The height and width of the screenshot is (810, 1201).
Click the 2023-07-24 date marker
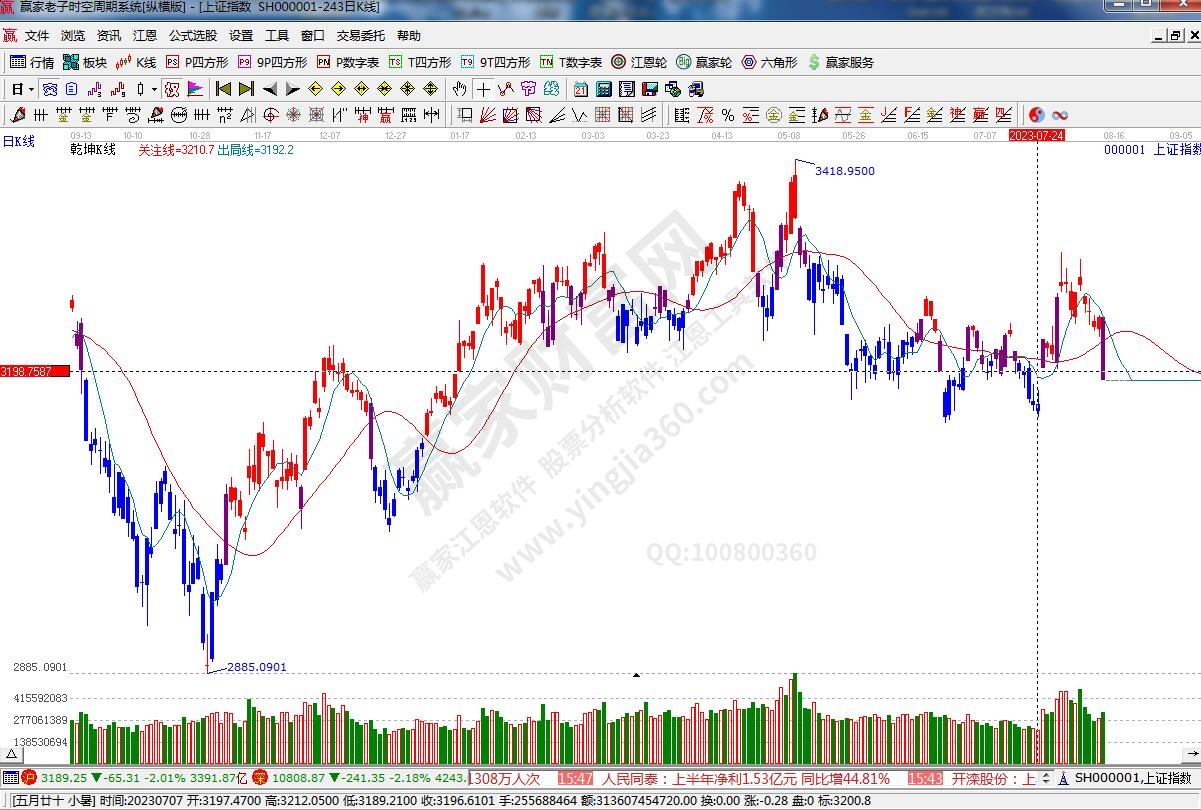1036,134
